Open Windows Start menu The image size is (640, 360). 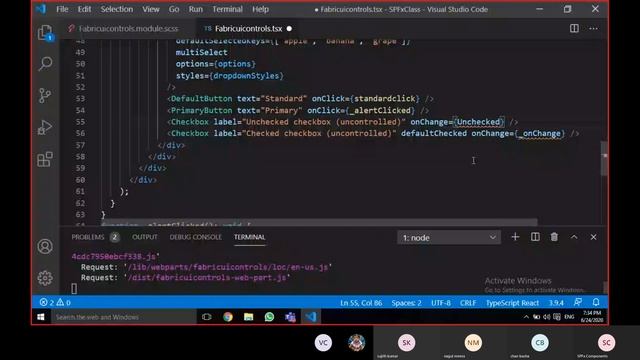[x=41, y=317]
